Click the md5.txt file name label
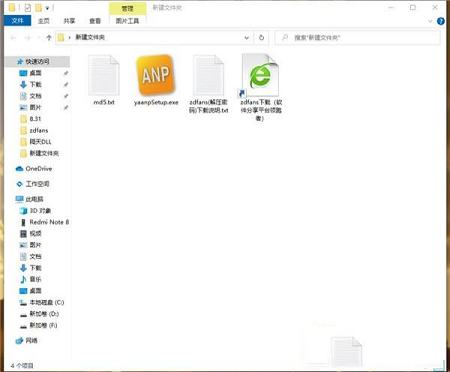This screenshot has width=450, height=372. point(104,102)
